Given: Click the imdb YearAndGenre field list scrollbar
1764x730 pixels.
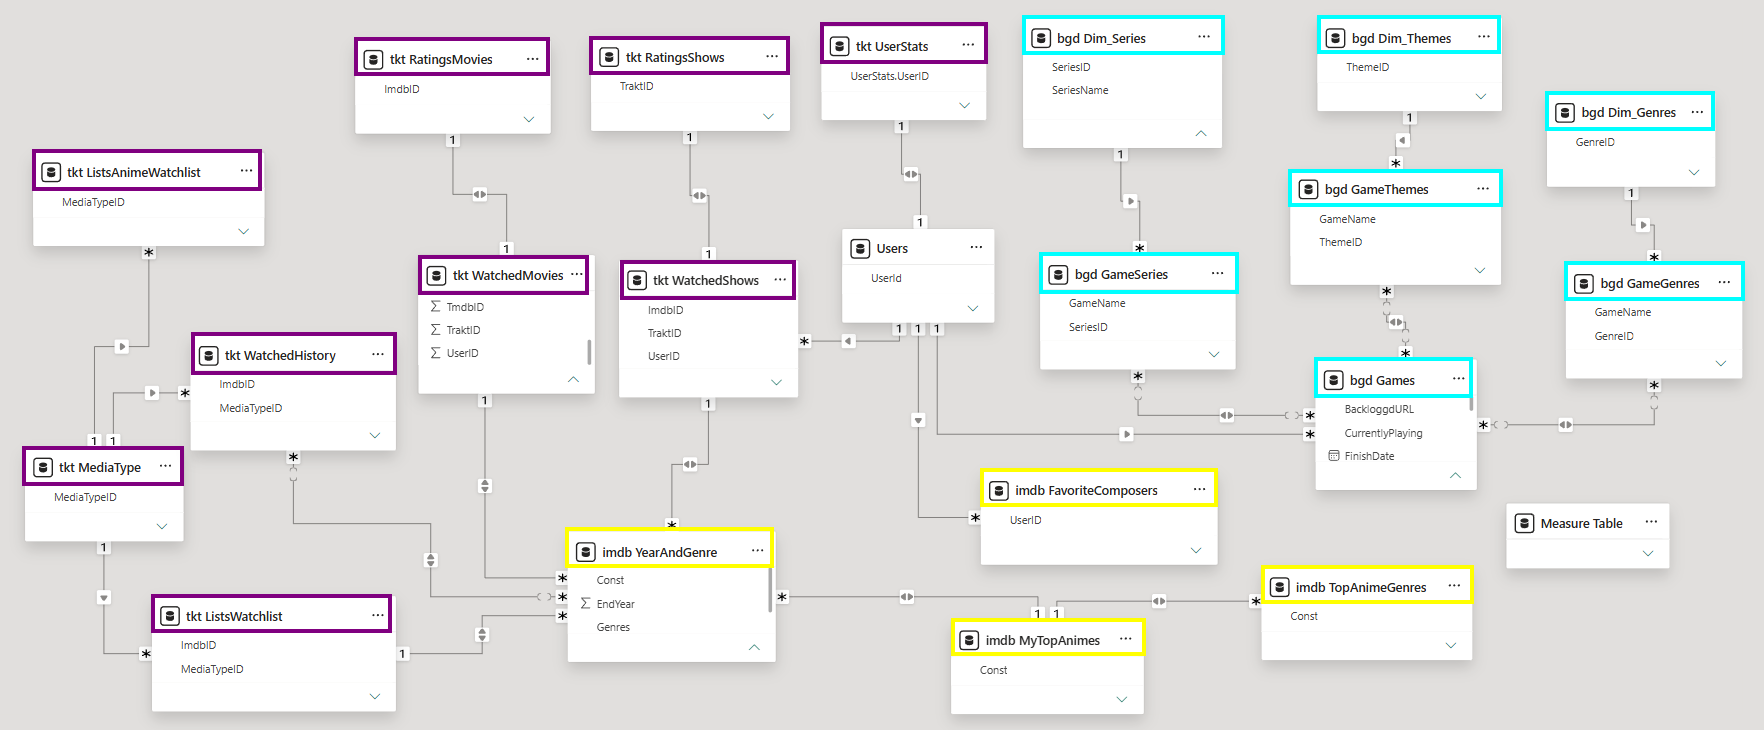Looking at the screenshot, I should tap(770, 590).
